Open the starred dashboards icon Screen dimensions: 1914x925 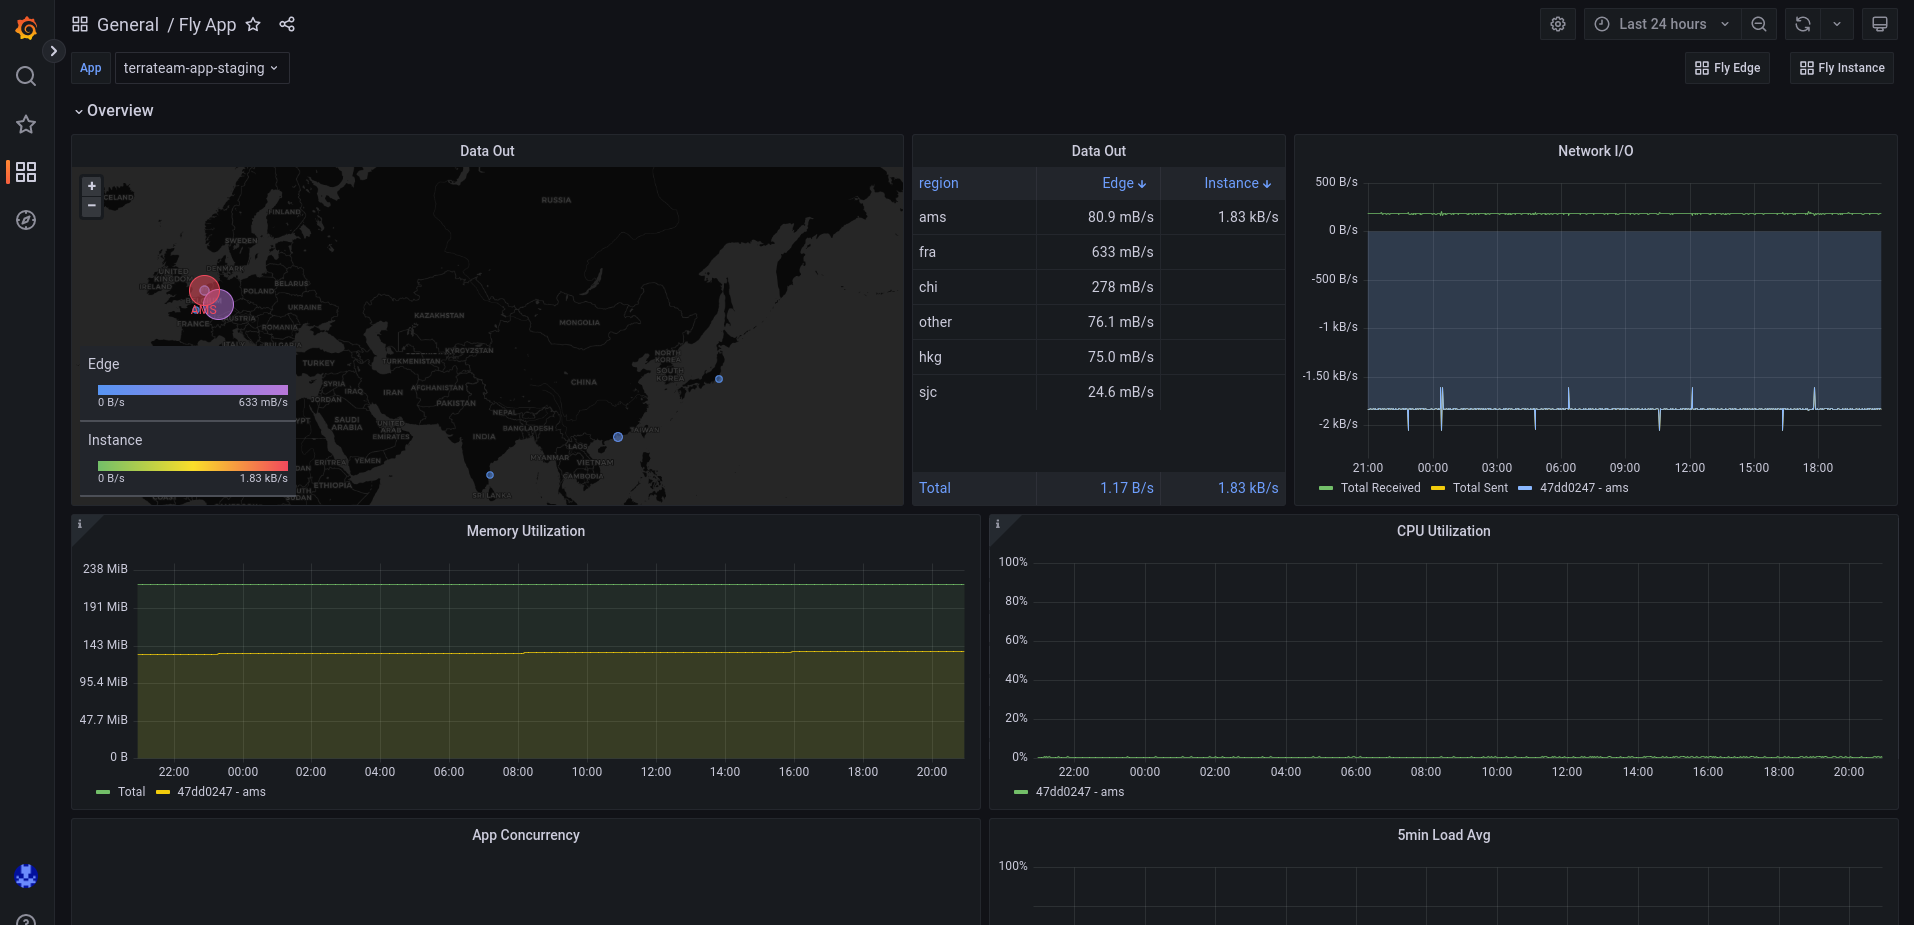26,124
